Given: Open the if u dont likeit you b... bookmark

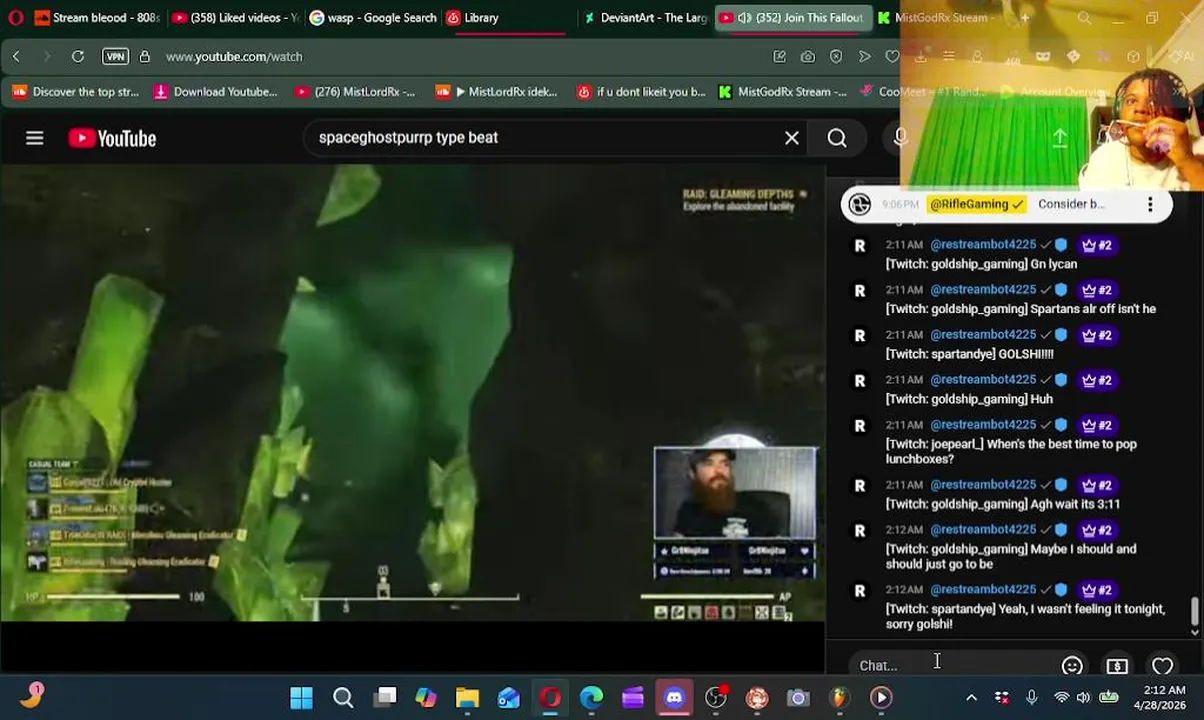Looking at the screenshot, I should tap(641, 92).
